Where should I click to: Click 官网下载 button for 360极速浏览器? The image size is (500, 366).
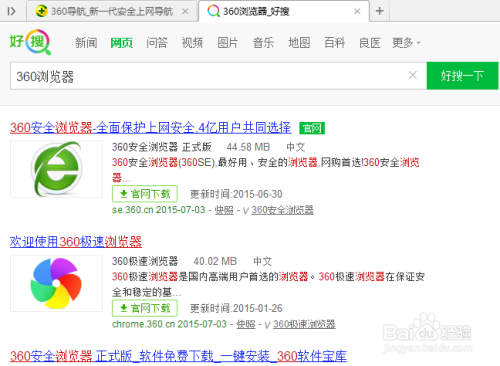145,308
